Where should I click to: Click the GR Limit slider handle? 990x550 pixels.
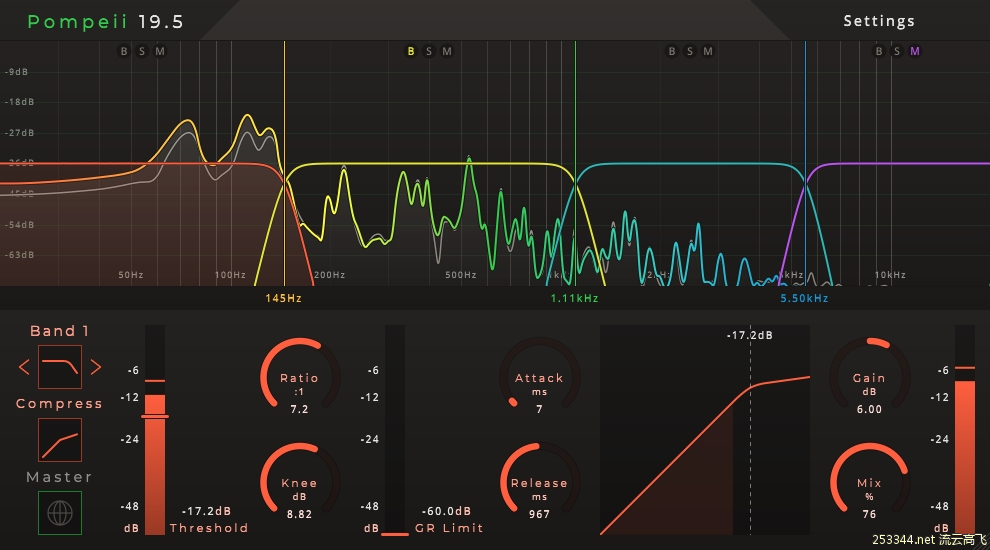coord(395,534)
